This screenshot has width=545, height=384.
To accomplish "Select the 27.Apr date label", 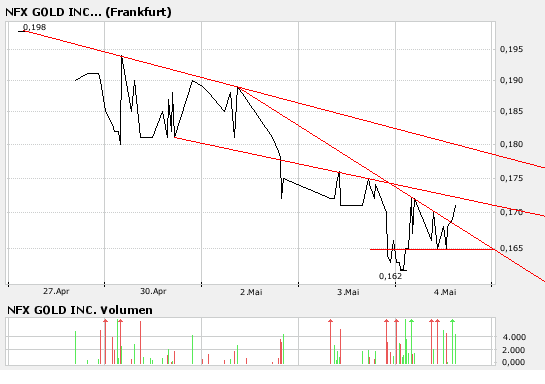I will 56,291.
